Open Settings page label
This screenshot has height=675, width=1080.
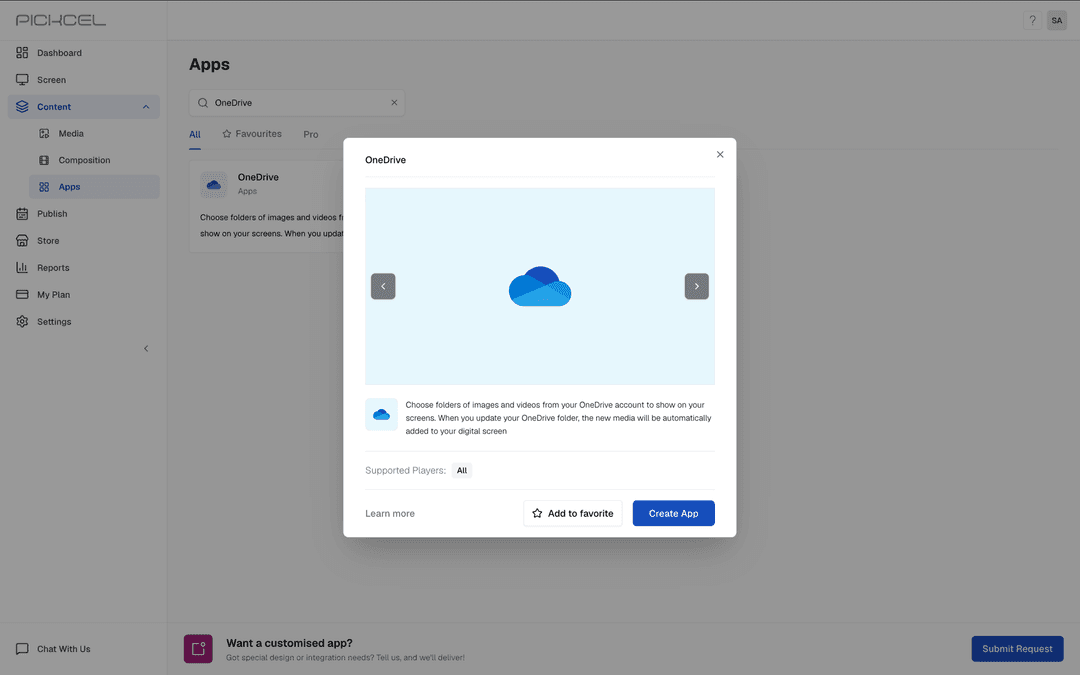tap(54, 322)
